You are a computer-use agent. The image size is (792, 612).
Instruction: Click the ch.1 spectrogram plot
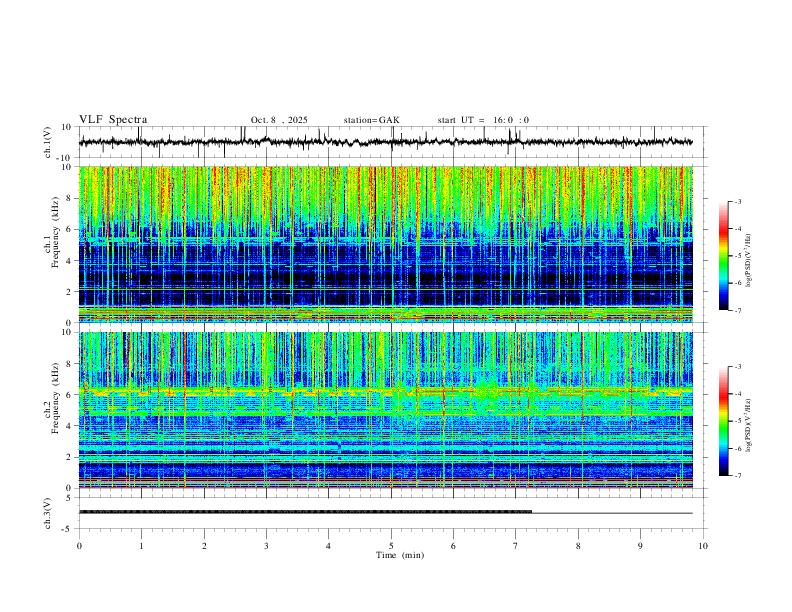[386, 244]
